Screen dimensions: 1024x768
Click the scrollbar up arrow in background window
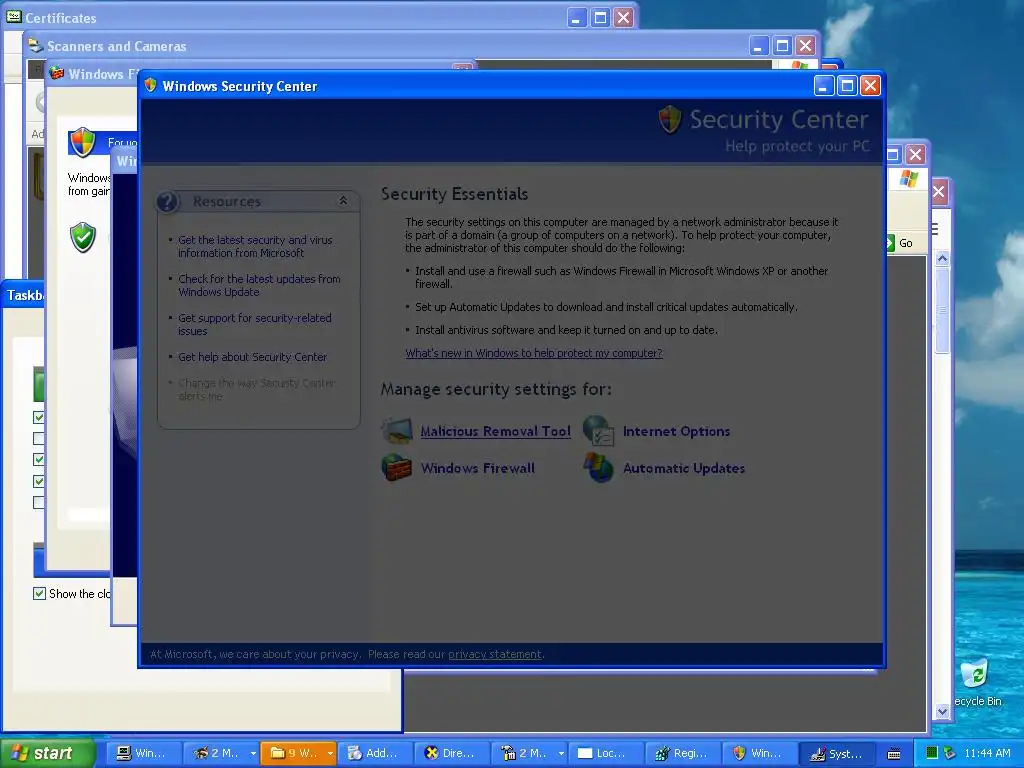coord(942,259)
